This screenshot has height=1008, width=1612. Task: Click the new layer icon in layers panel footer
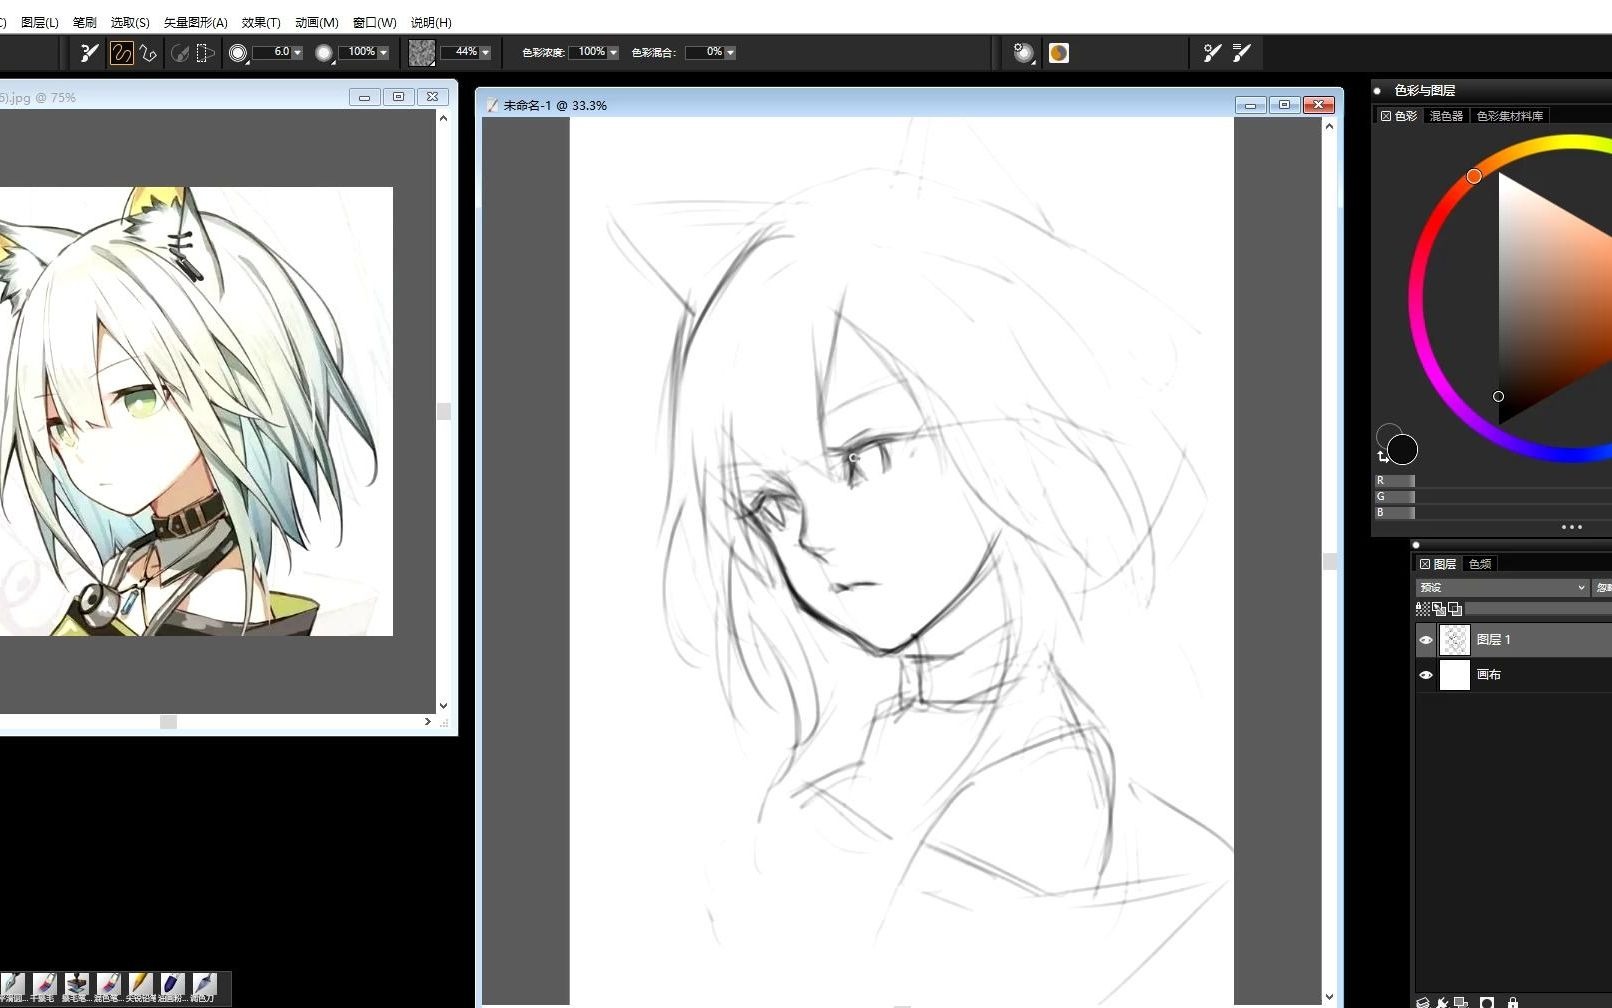tap(1423, 1002)
